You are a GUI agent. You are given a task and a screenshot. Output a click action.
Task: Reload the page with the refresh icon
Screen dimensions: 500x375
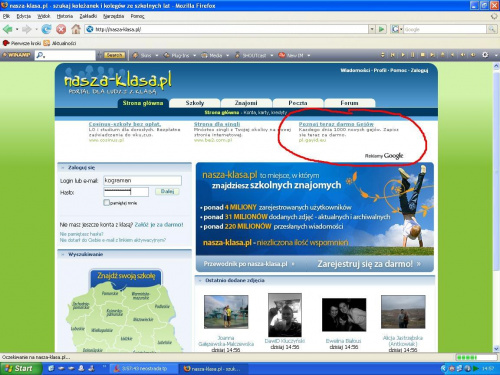coord(46,29)
